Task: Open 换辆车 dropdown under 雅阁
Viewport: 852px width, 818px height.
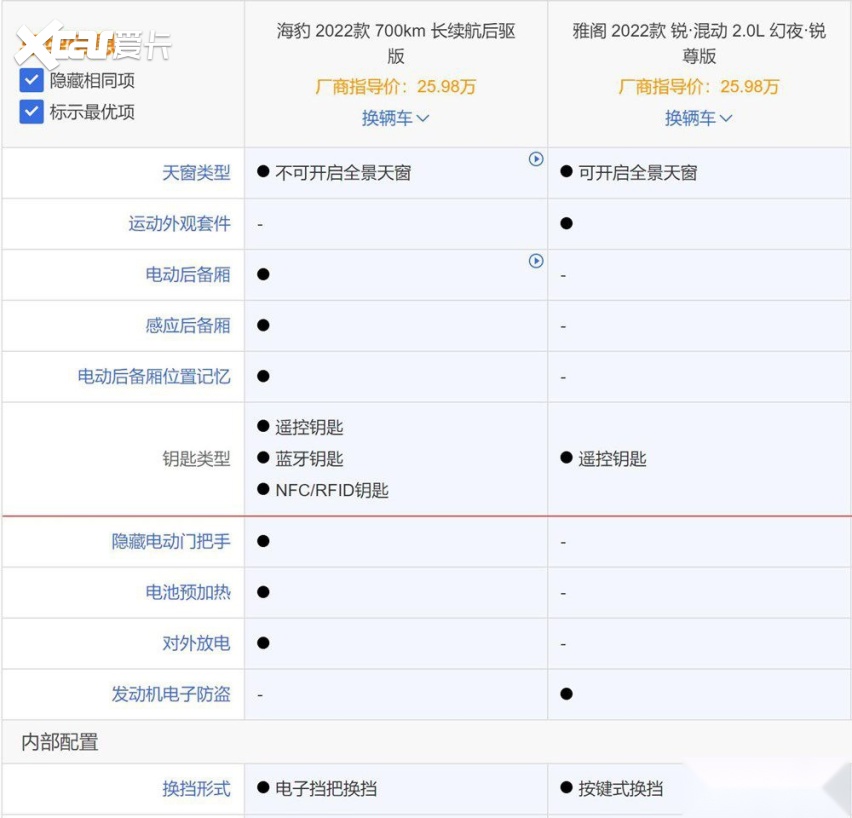Action: click(x=698, y=118)
